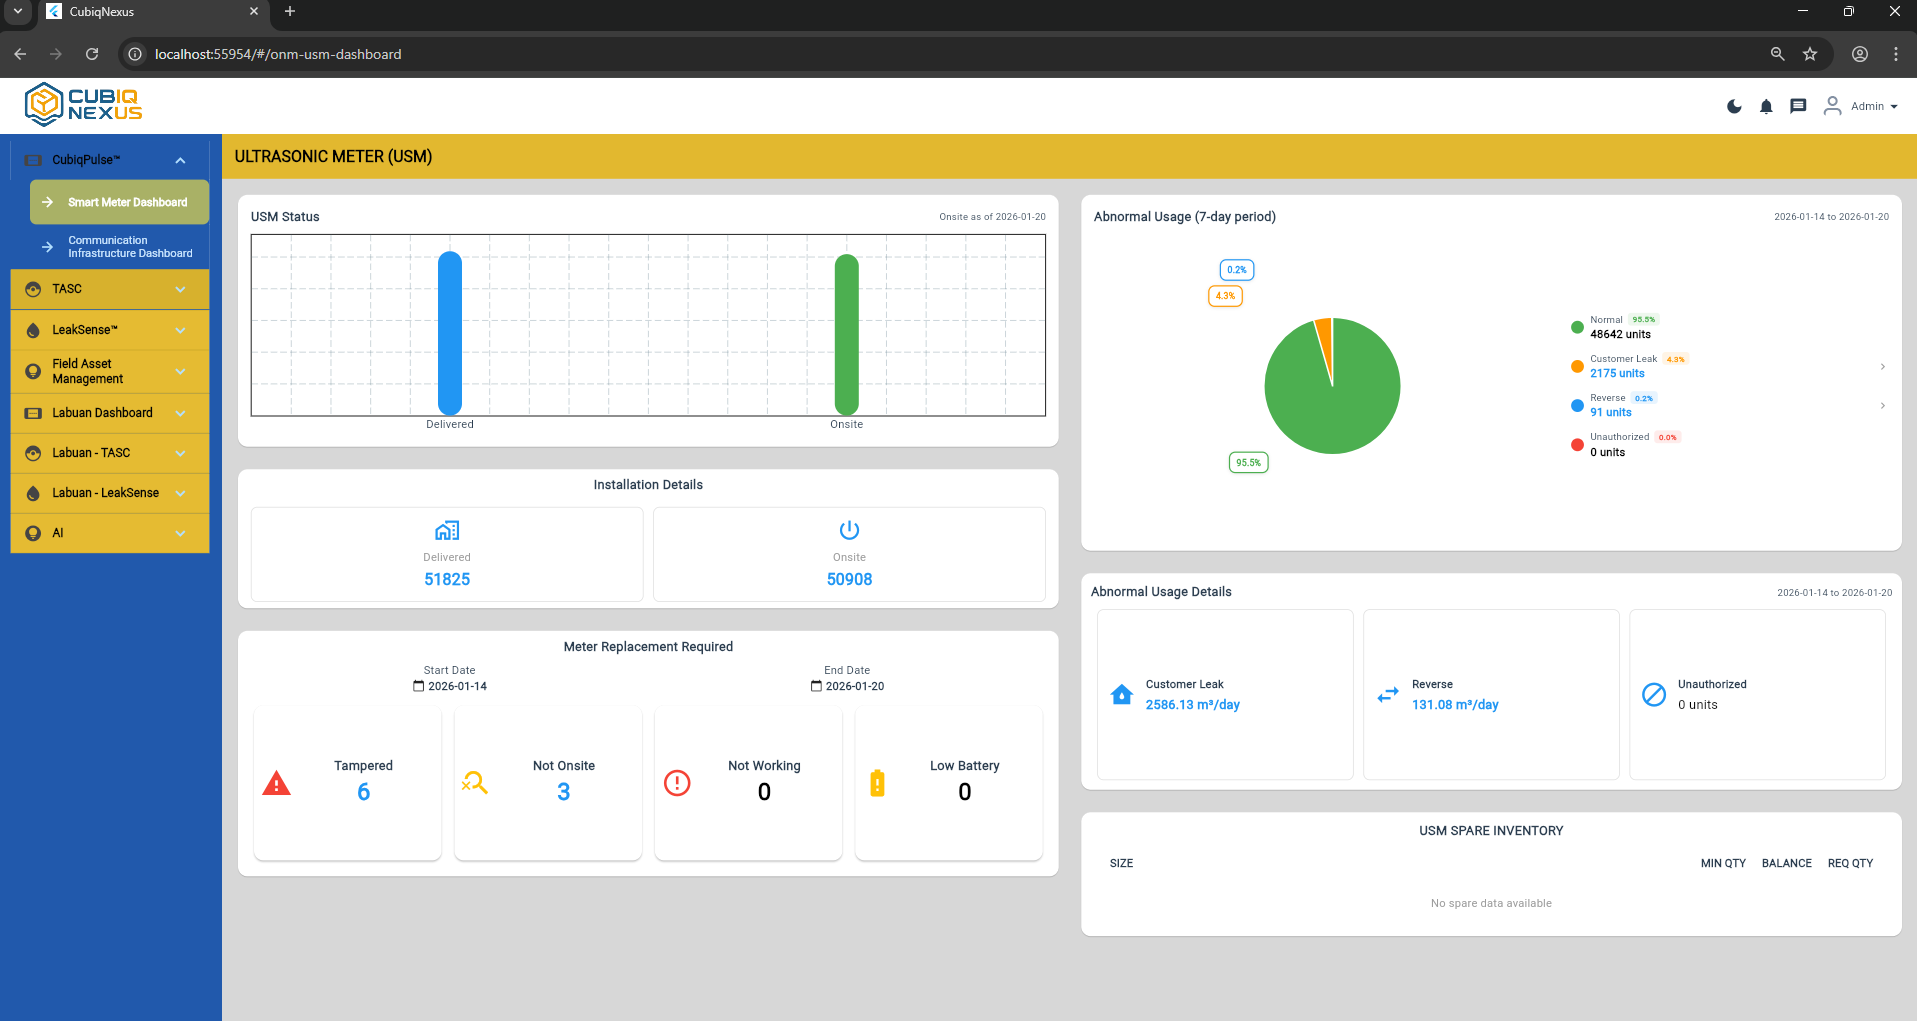Open the Start Date calendar picker
Viewport: 1917px width, 1021px height.
pyautogui.click(x=419, y=686)
